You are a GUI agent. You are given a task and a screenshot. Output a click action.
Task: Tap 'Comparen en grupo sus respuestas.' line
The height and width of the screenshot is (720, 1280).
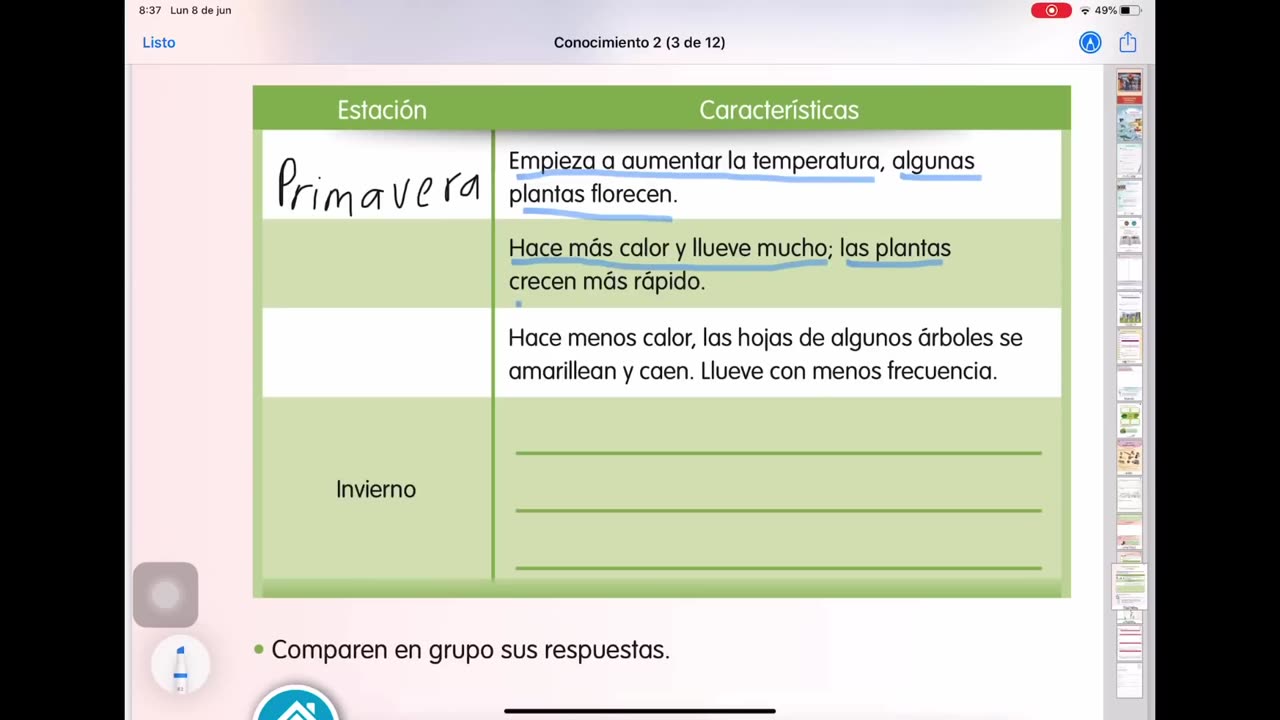click(470, 650)
